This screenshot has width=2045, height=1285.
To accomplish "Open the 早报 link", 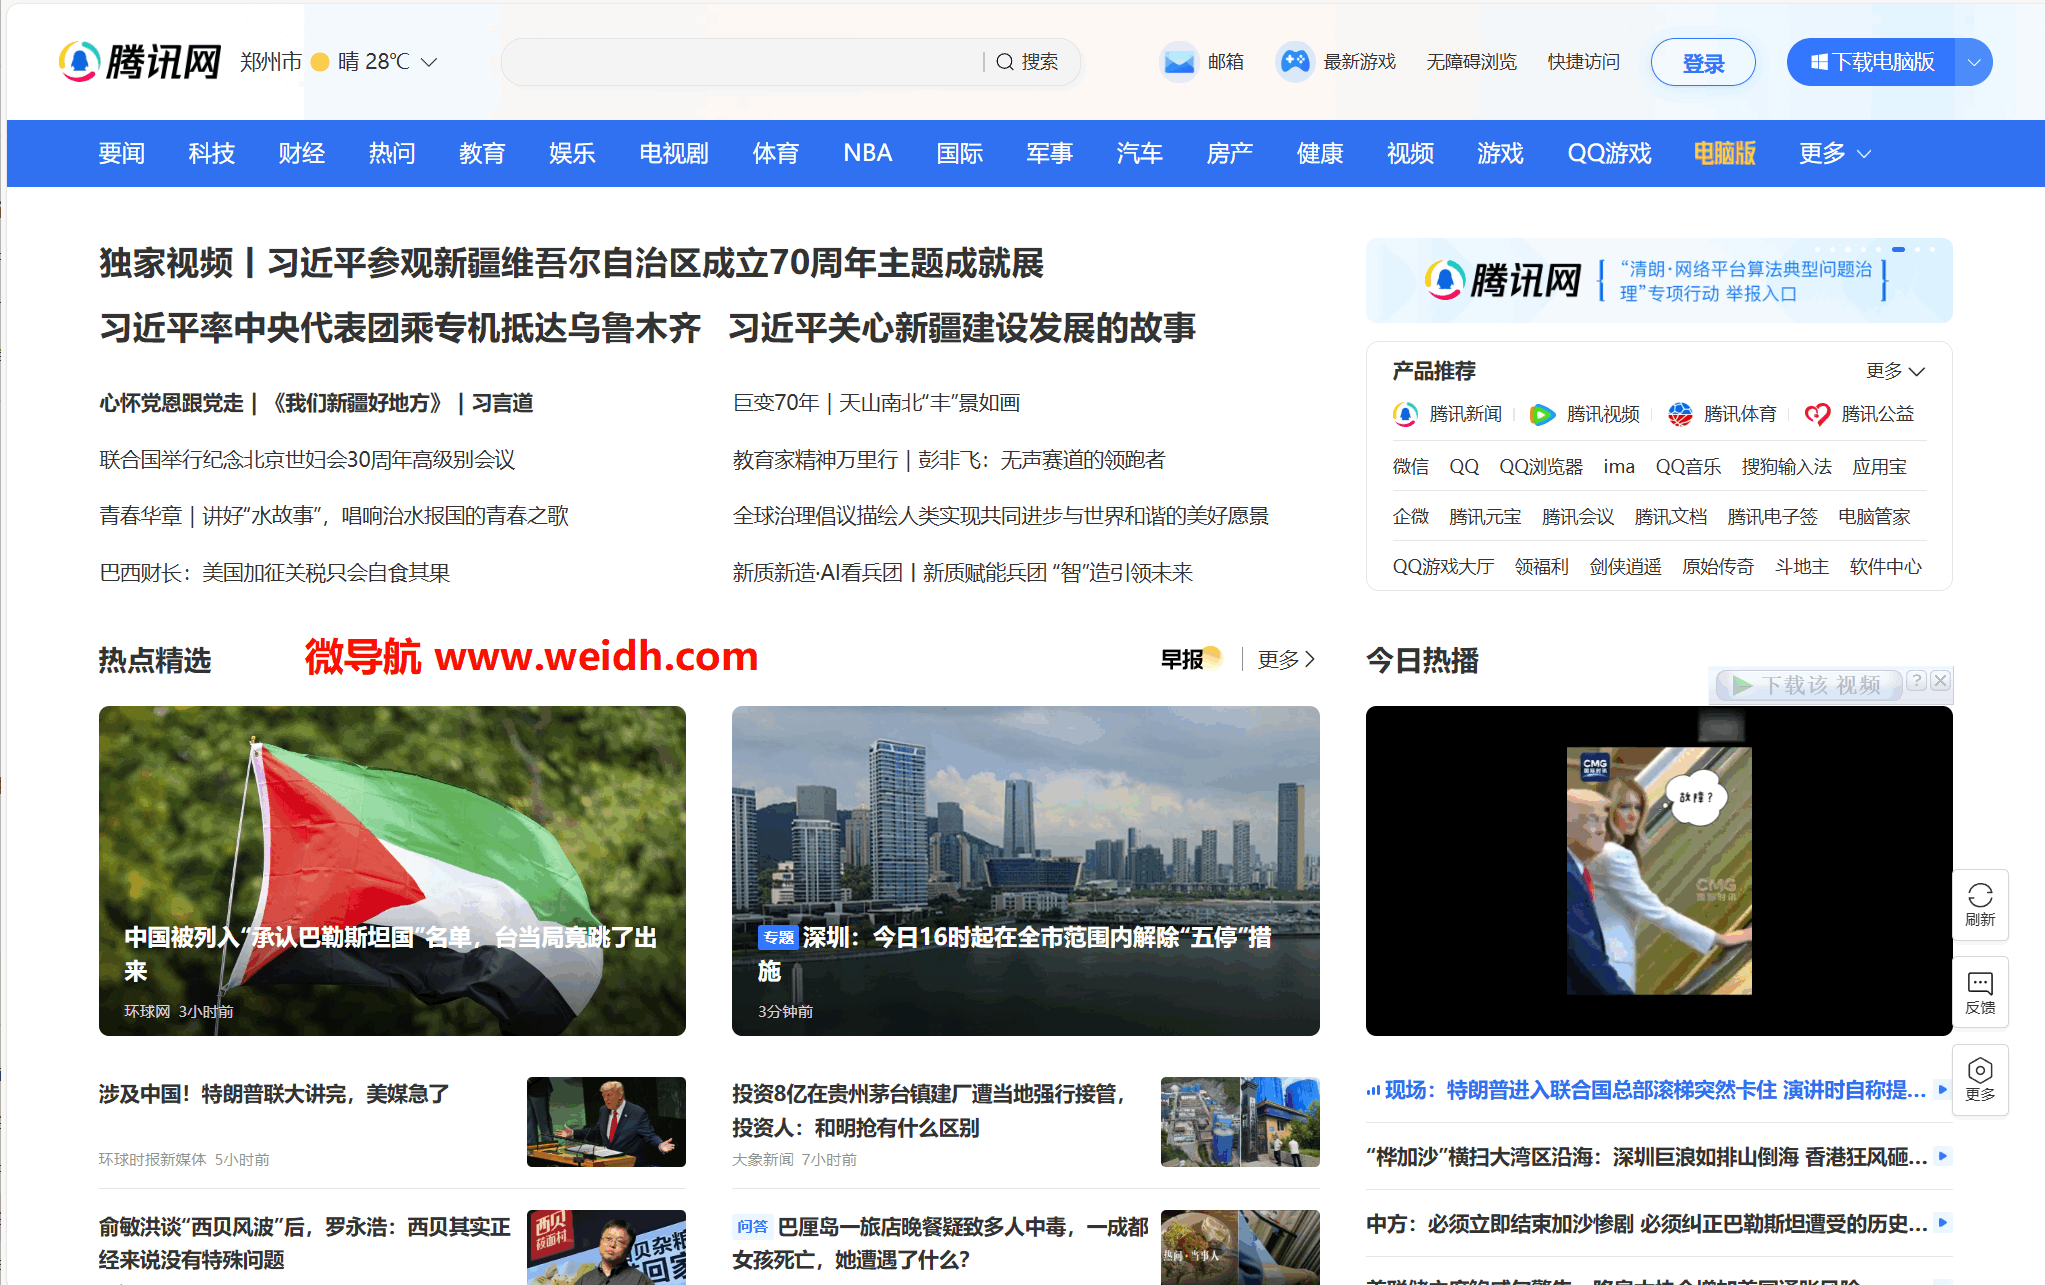I will (x=1190, y=659).
